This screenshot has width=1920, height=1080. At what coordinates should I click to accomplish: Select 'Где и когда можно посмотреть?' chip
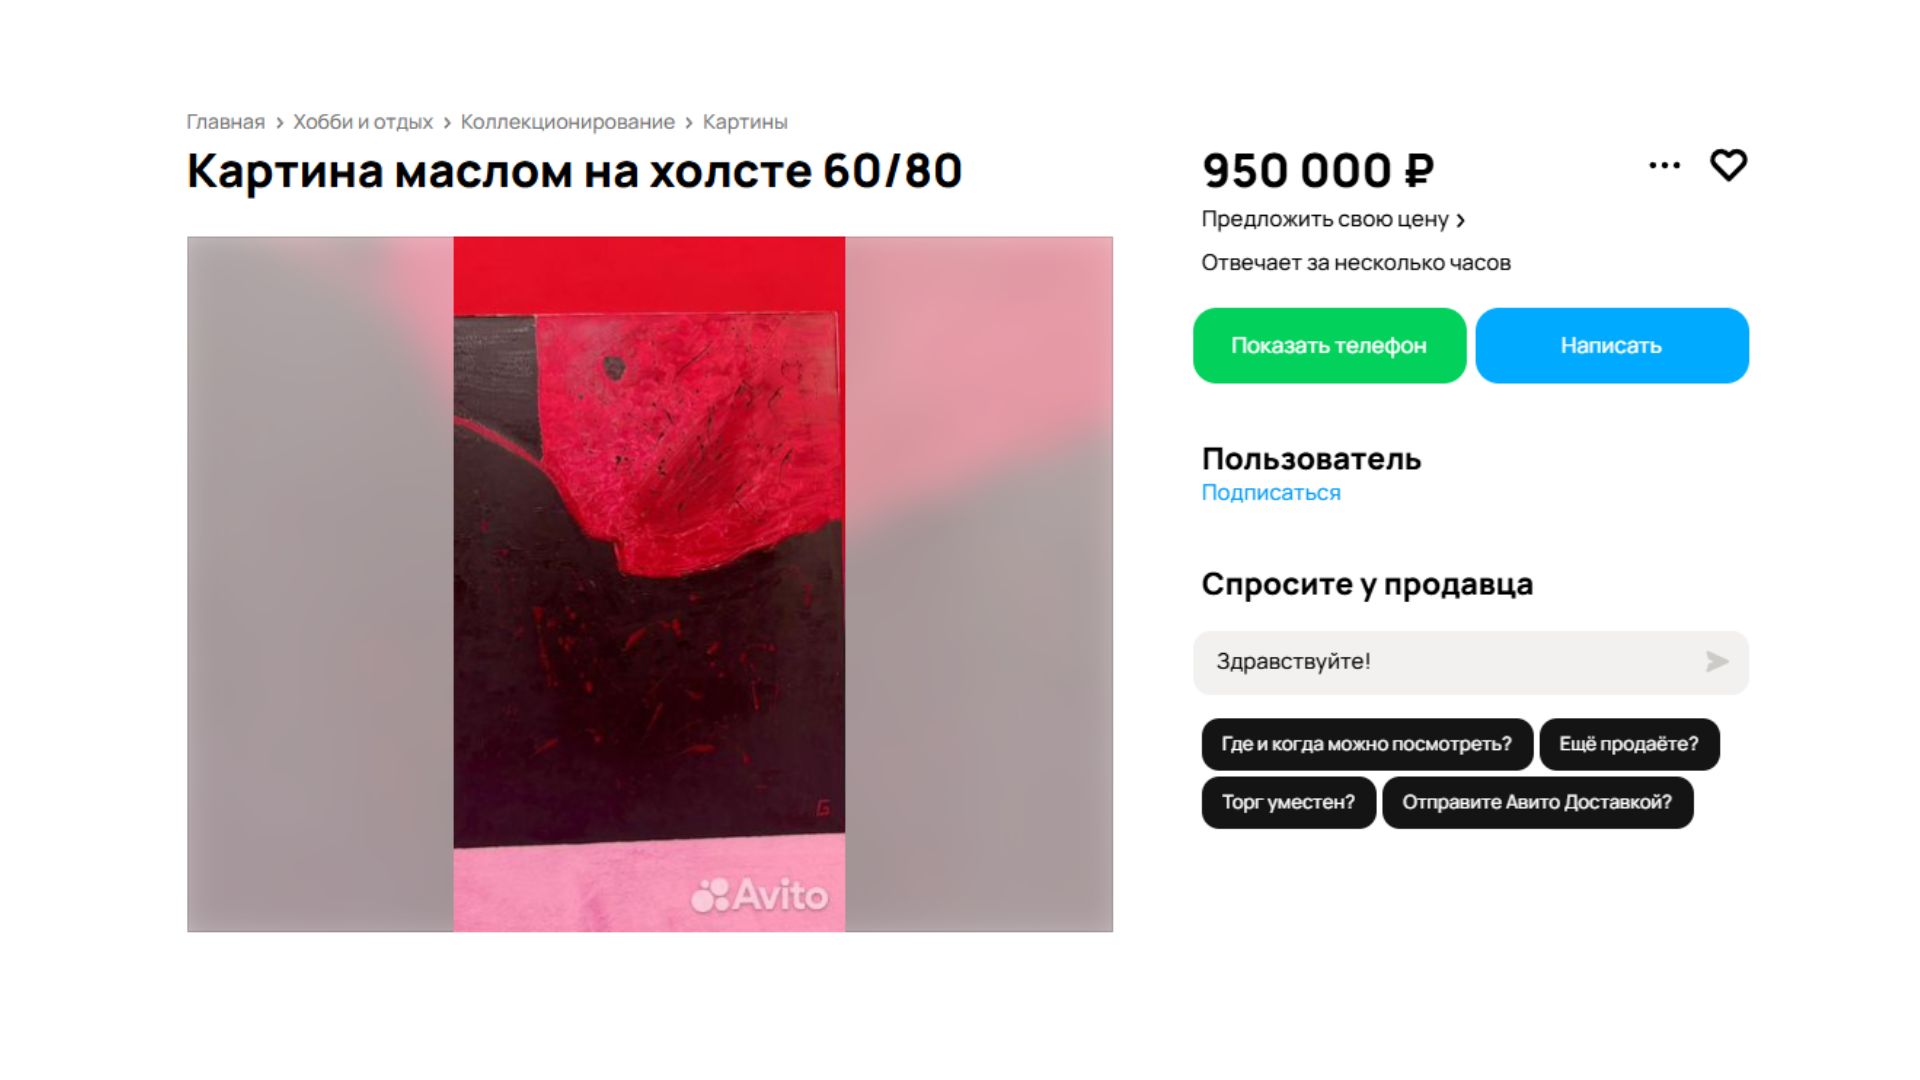coord(1366,744)
